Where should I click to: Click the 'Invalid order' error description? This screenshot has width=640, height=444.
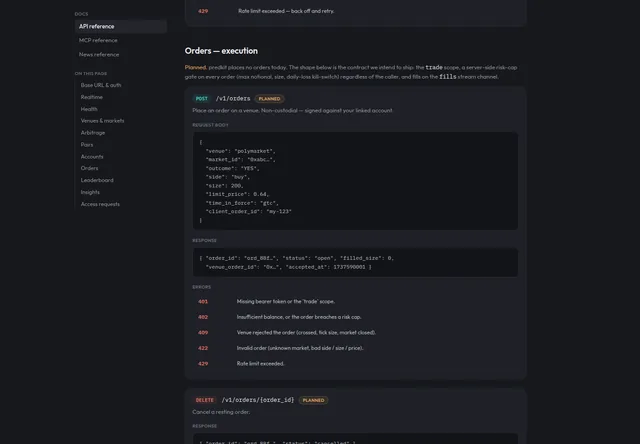pyautogui.click(x=300, y=348)
